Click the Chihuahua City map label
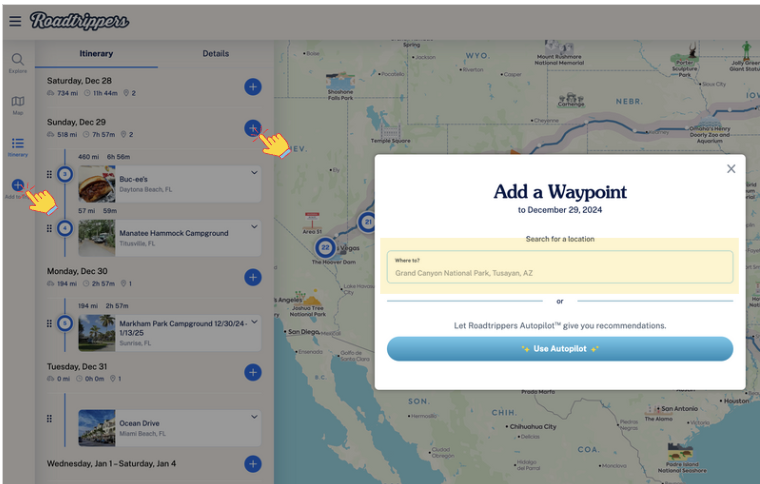The width and height of the screenshot is (760, 484). [x=534, y=427]
